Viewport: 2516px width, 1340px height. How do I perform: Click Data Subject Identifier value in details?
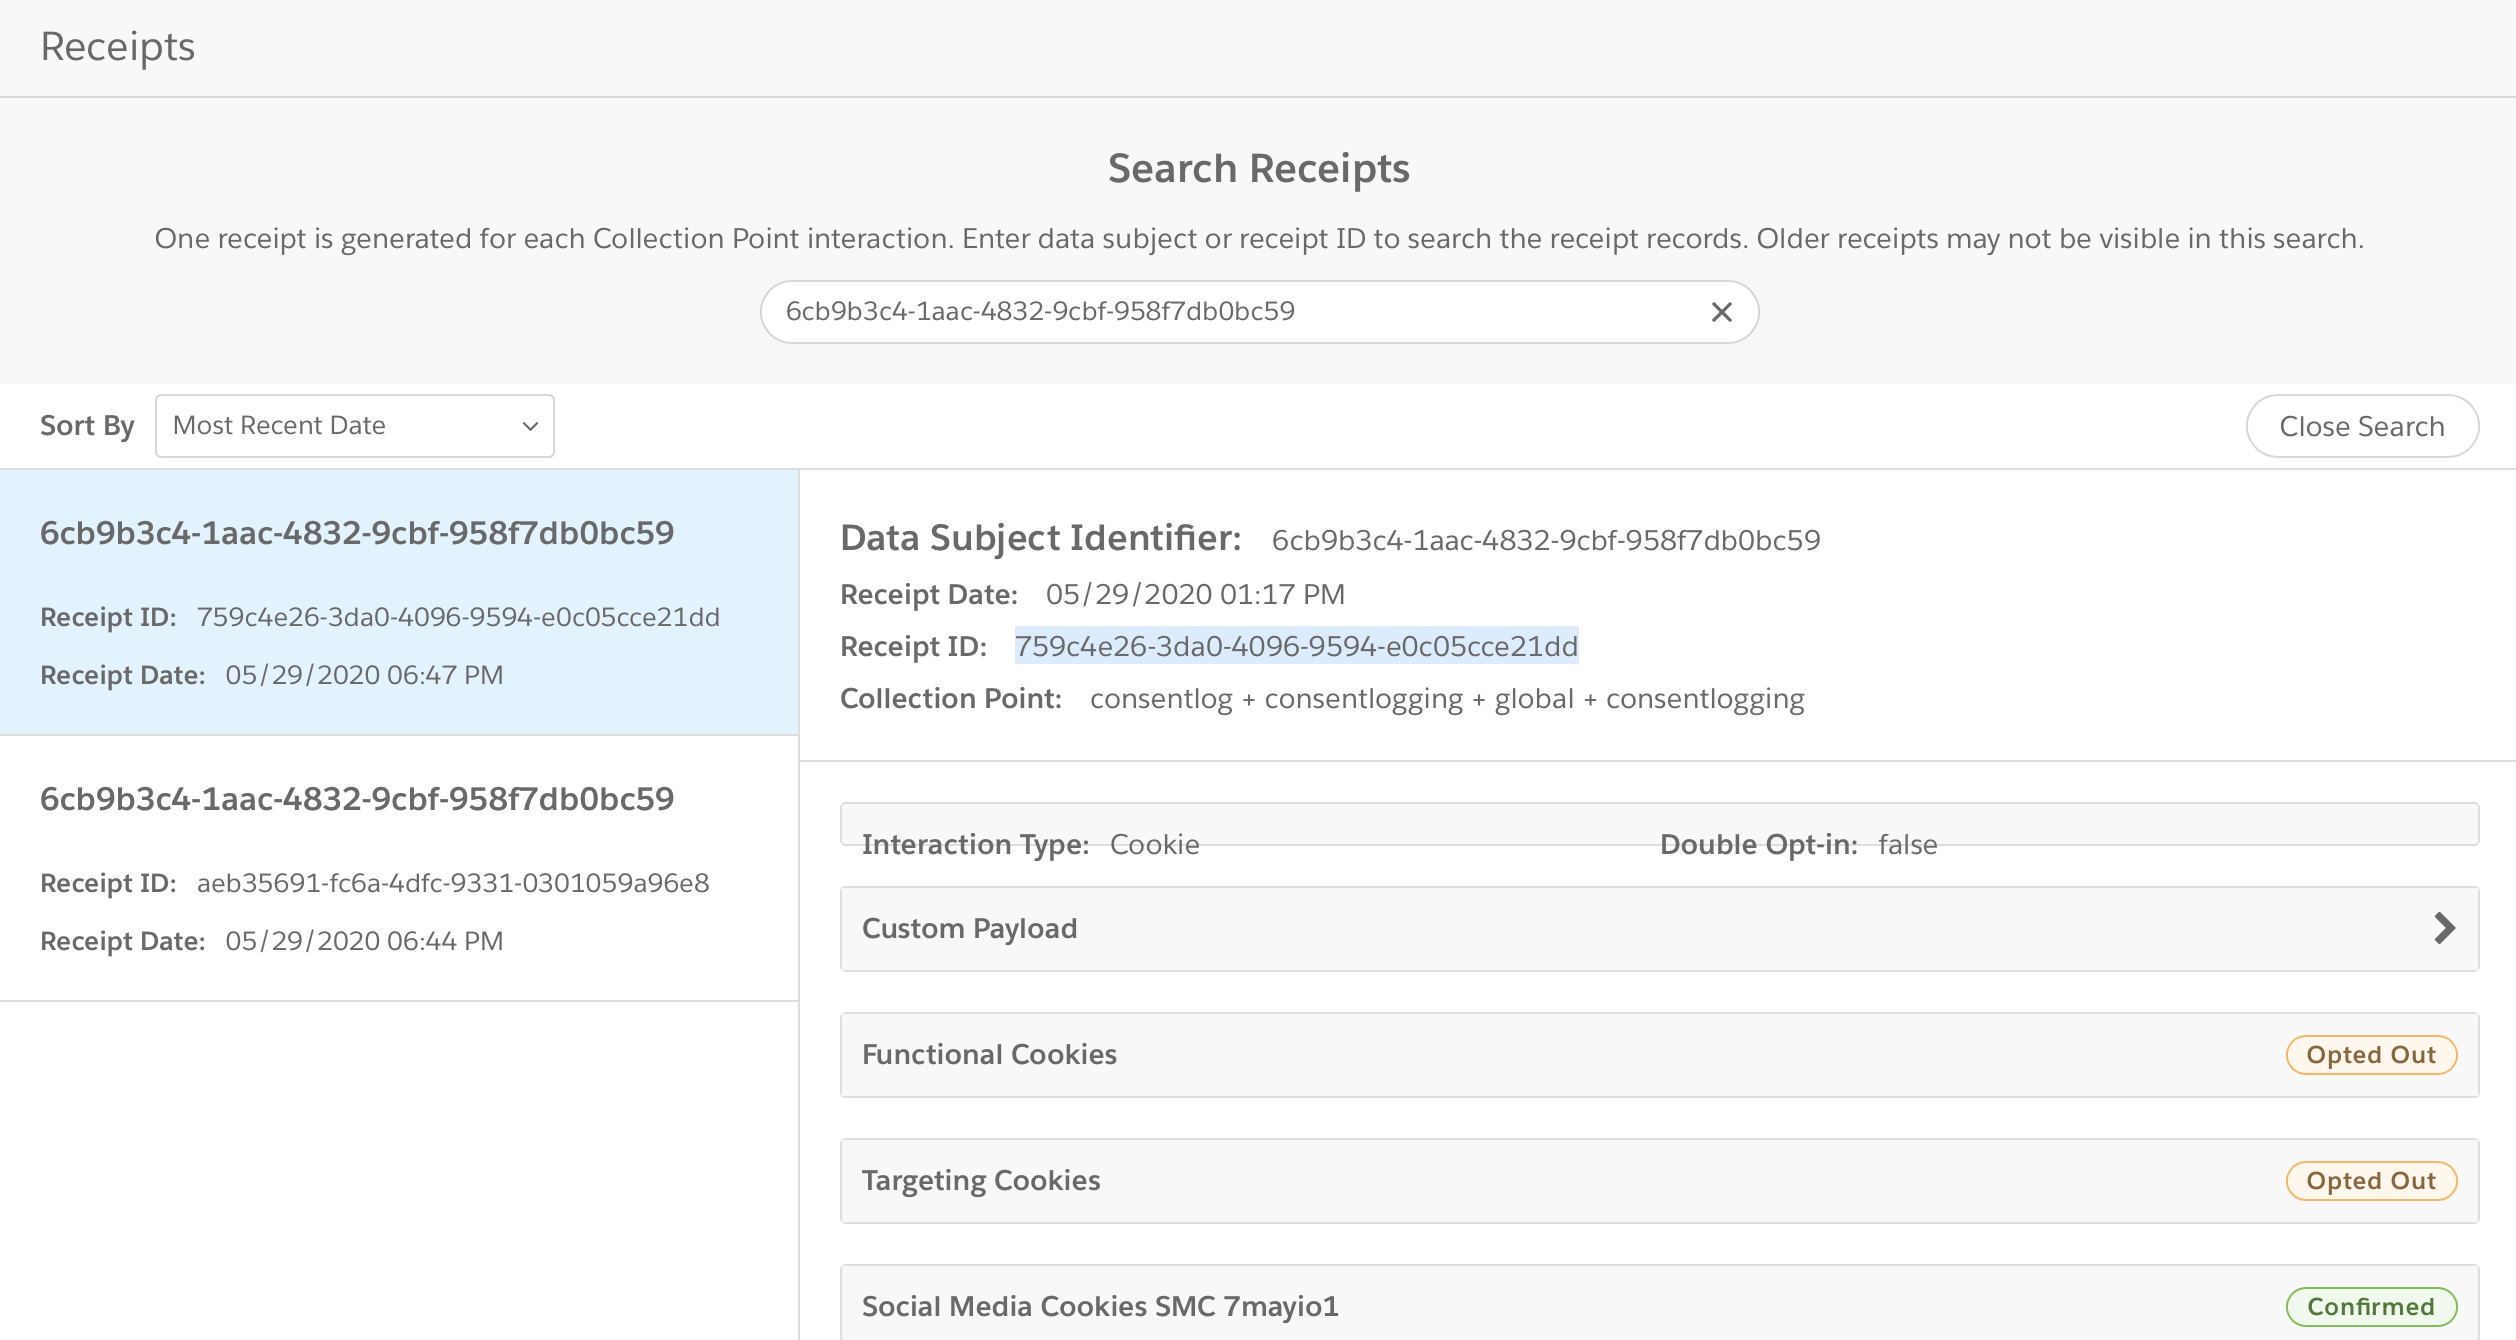[1545, 540]
